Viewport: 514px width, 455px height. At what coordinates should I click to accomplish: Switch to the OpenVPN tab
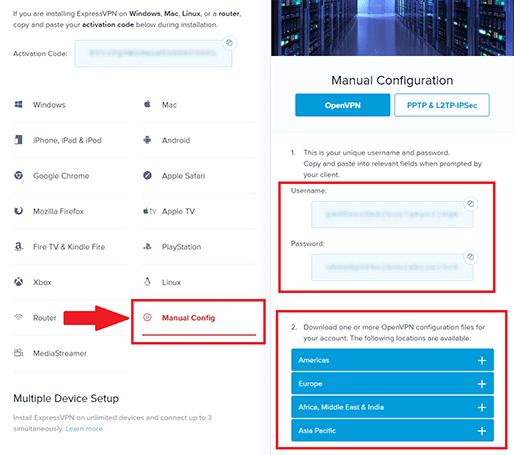pyautogui.click(x=343, y=105)
